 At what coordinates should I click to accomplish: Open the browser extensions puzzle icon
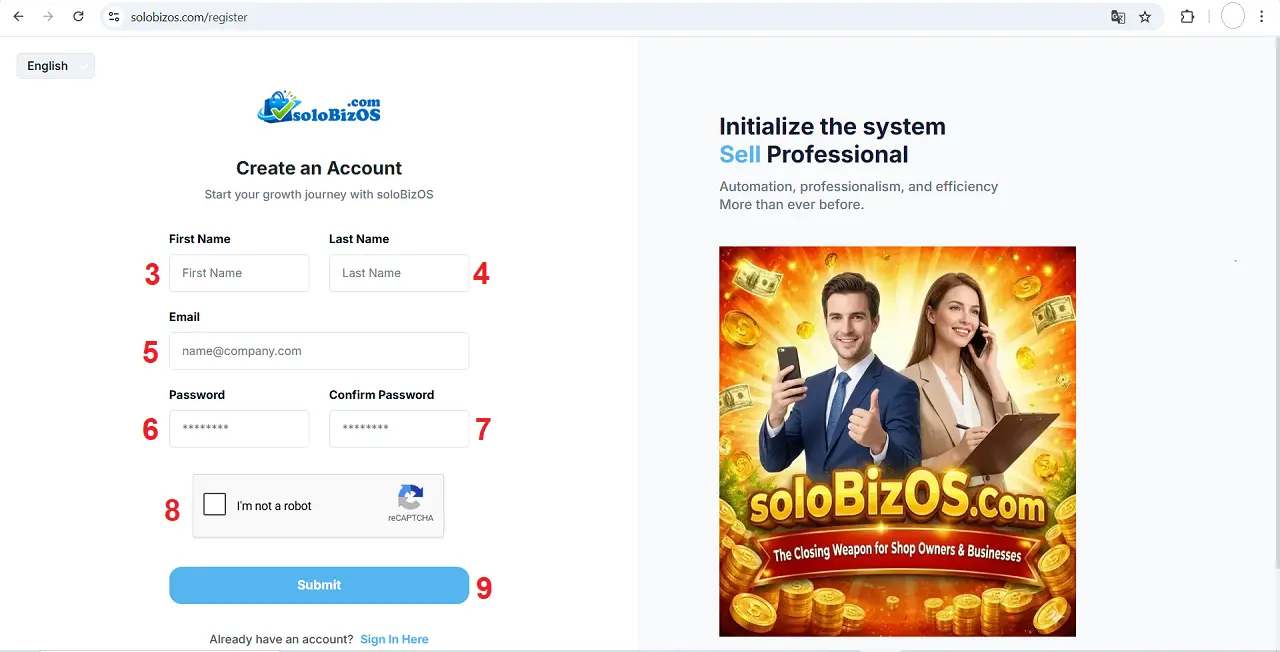1188,17
